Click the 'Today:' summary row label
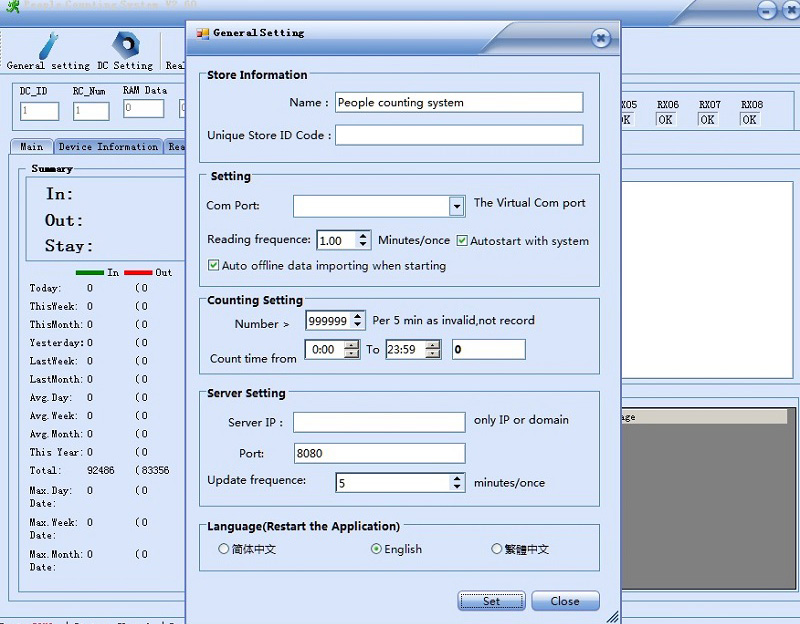Image resolution: width=800 pixels, height=624 pixels. (x=45, y=288)
